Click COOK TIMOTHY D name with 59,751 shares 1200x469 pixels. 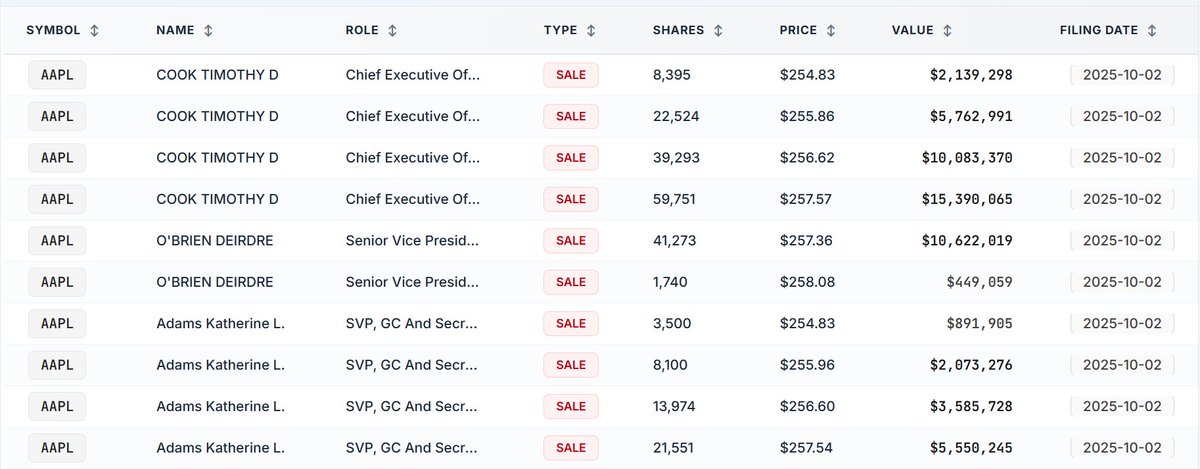point(217,199)
